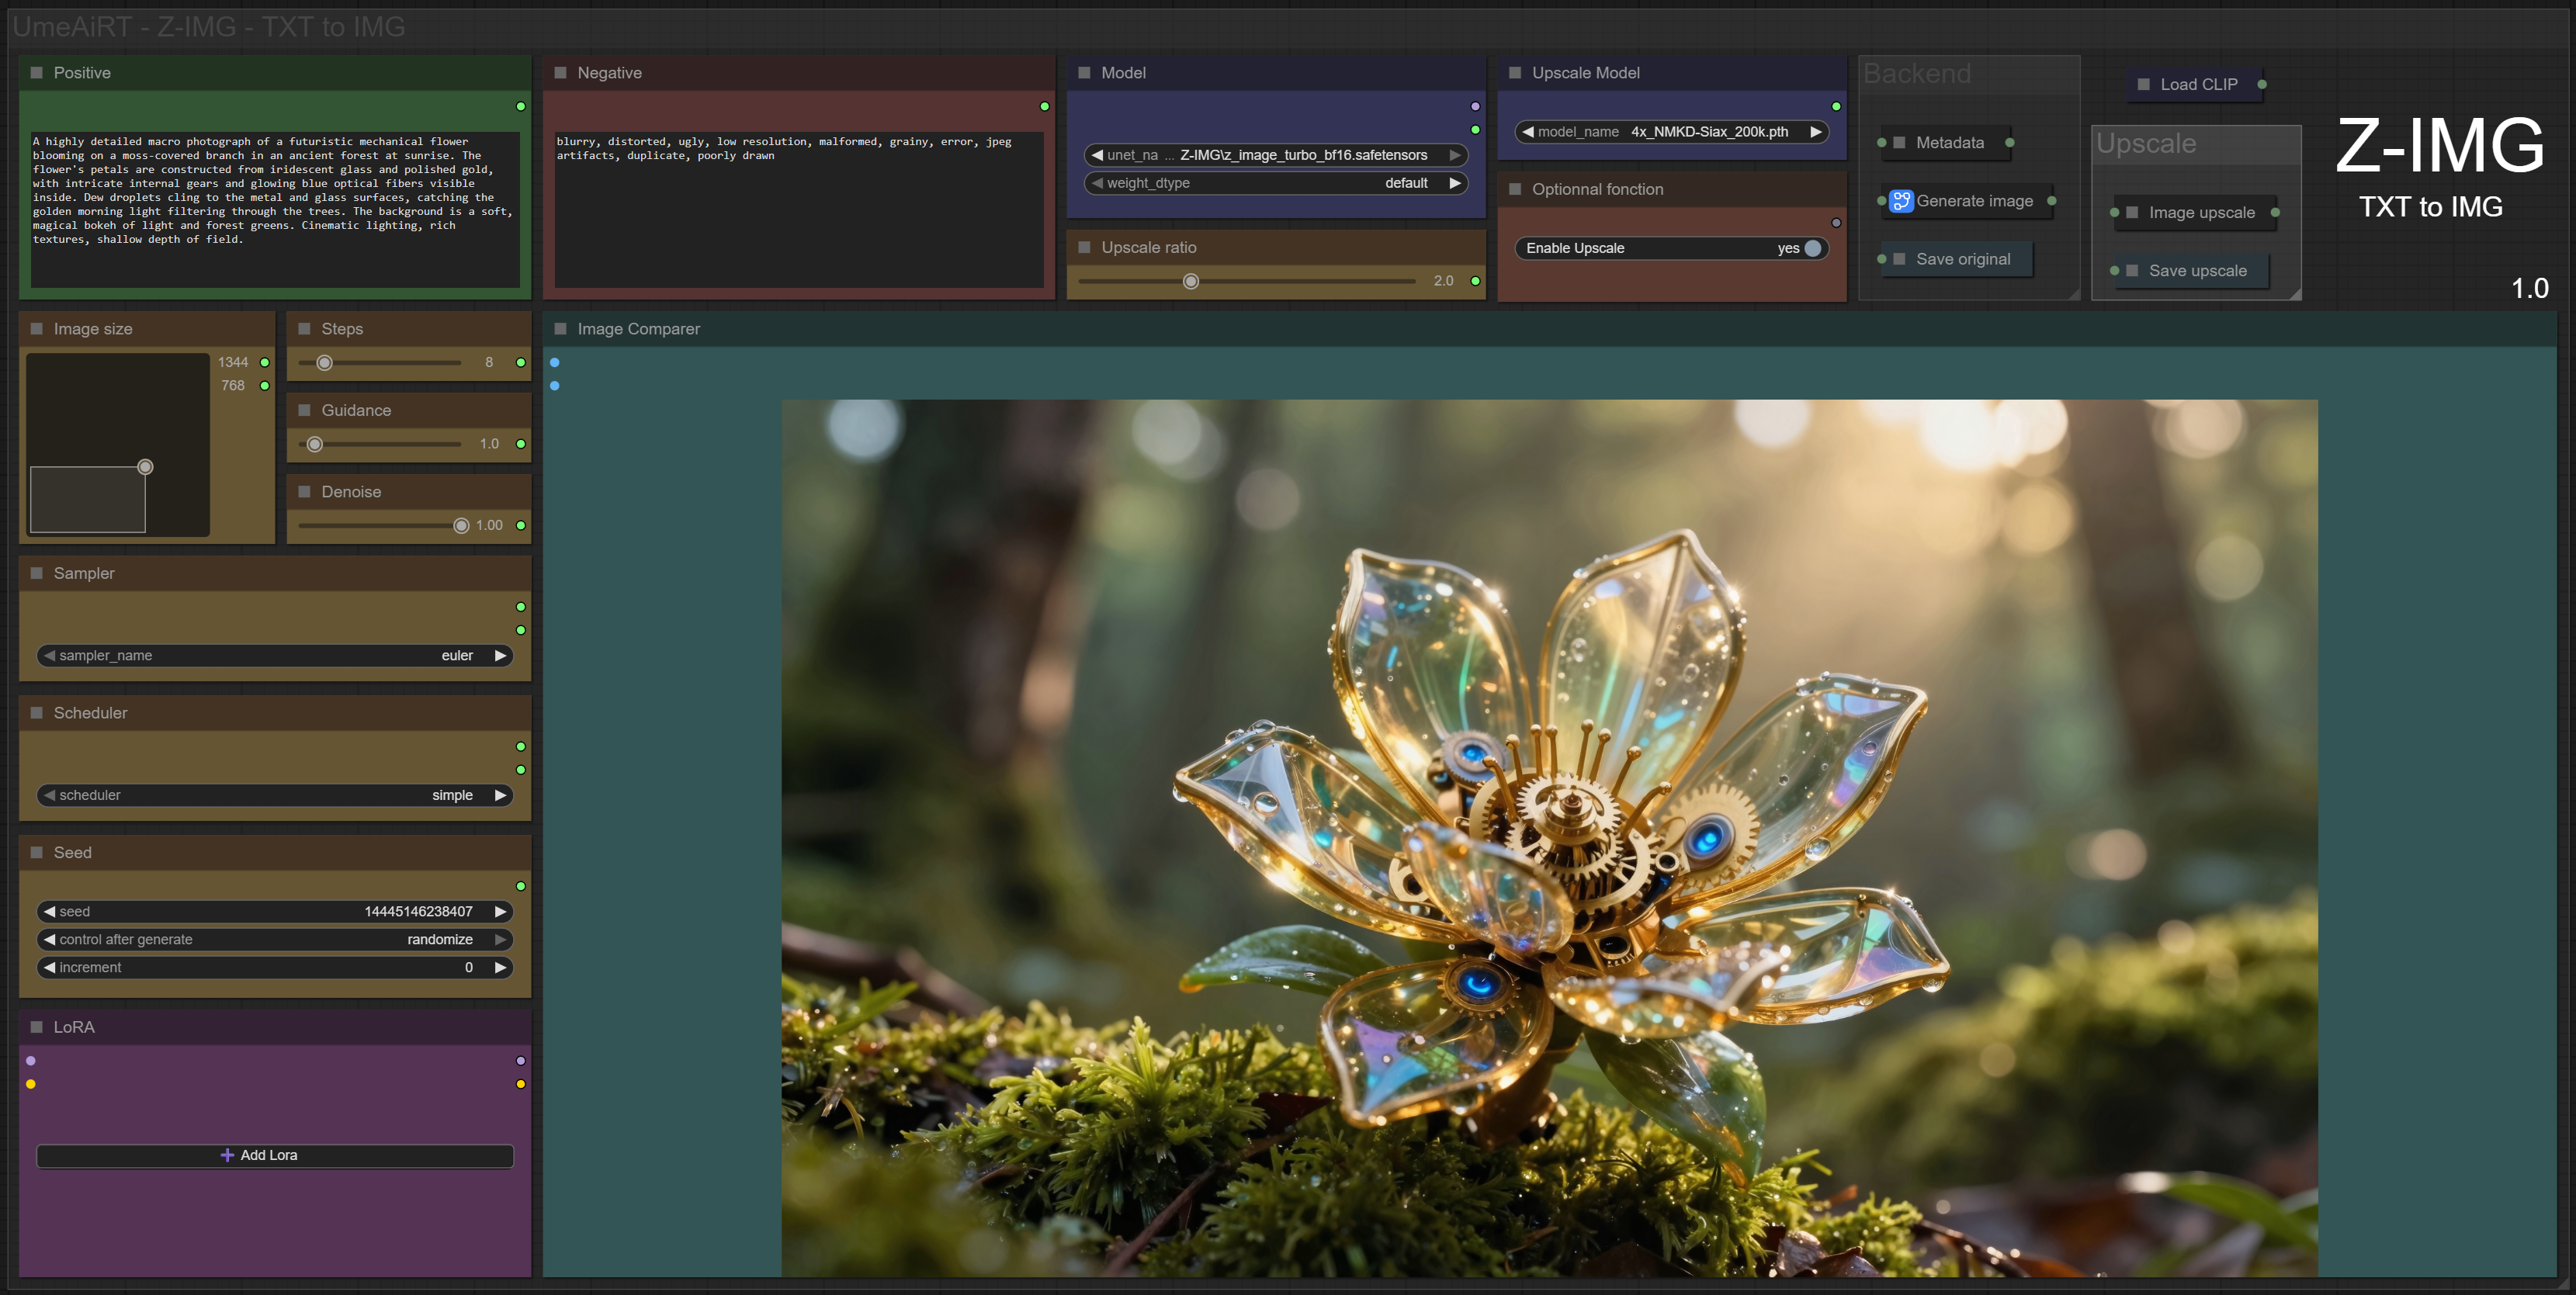Collapse the Positive node via its square icon
The height and width of the screenshot is (1295, 2576).
pyautogui.click(x=37, y=73)
